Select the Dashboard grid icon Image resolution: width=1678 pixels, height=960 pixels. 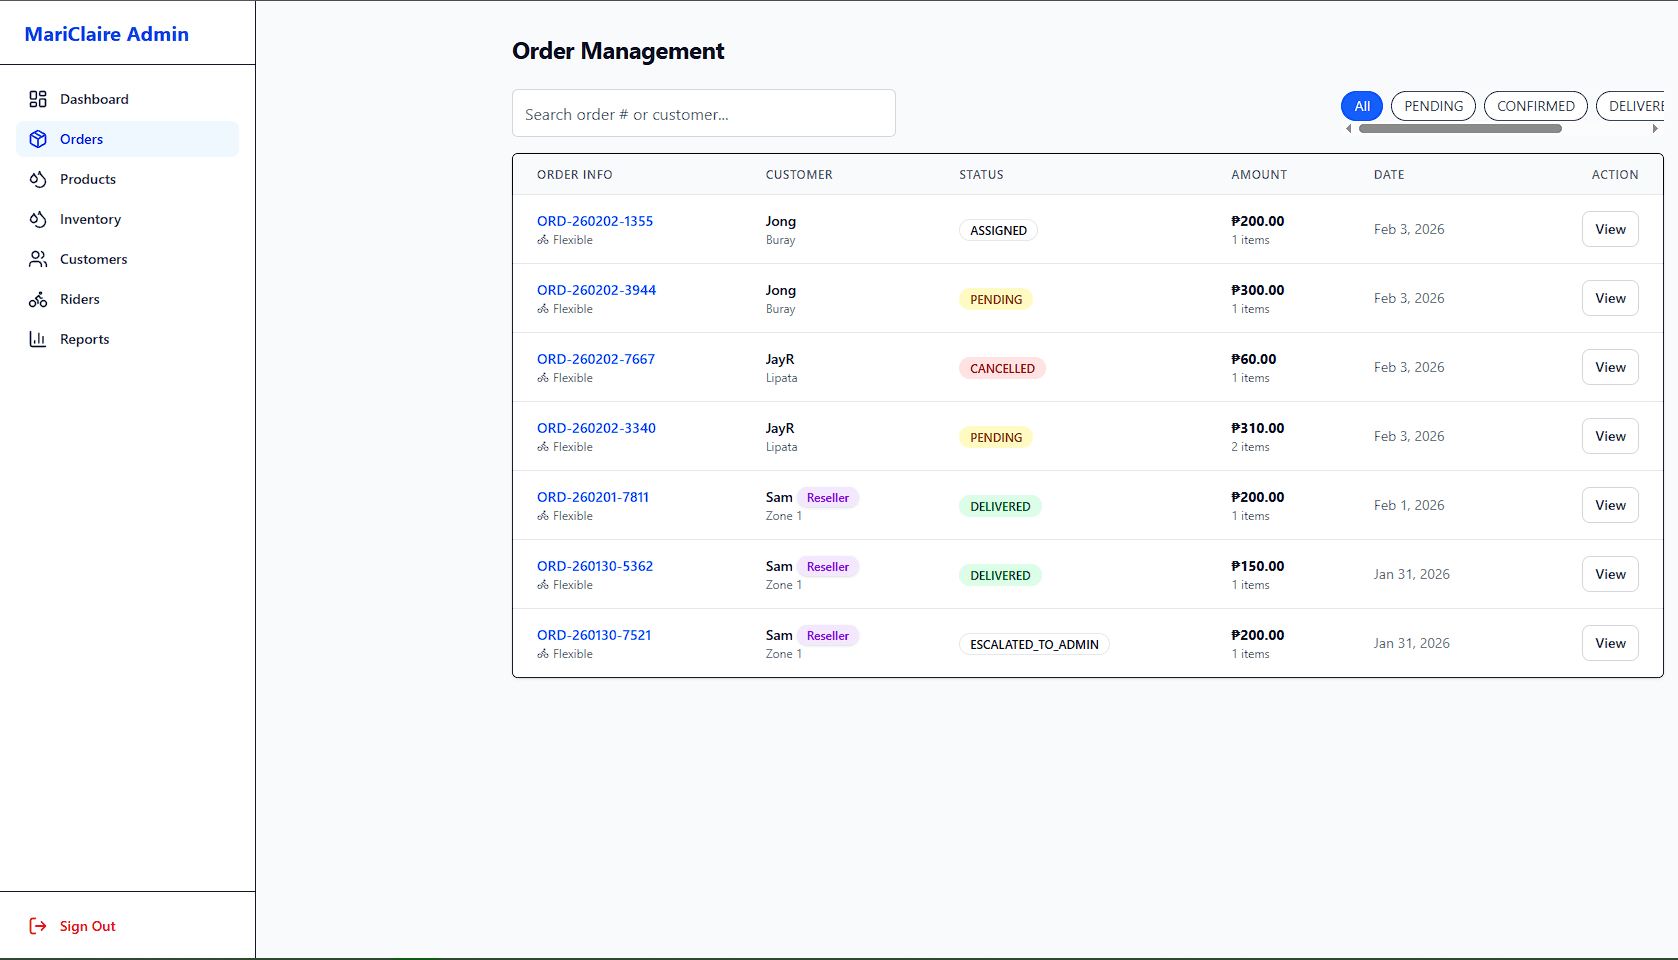[x=38, y=99]
